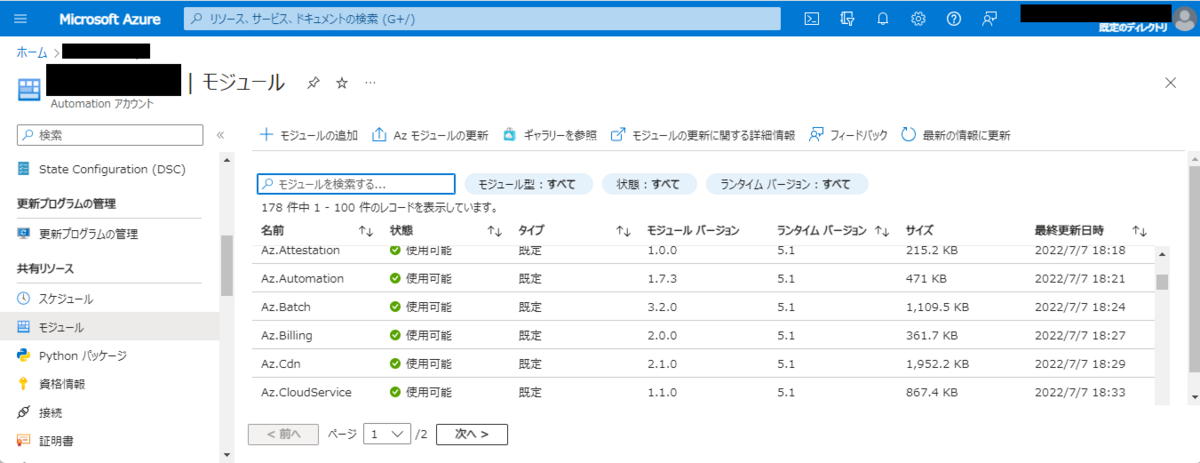Select Python packages in sidebar
This screenshot has height=463, width=1200.
tap(82, 355)
